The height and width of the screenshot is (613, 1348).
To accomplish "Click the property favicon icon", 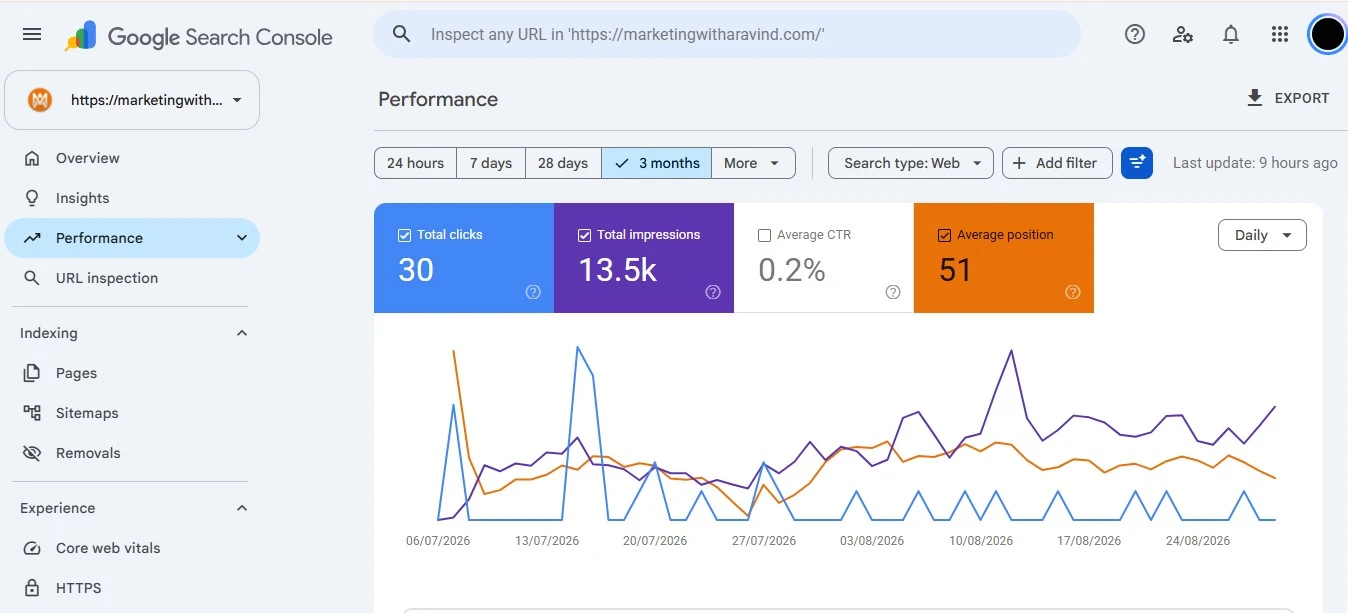I will [x=40, y=100].
